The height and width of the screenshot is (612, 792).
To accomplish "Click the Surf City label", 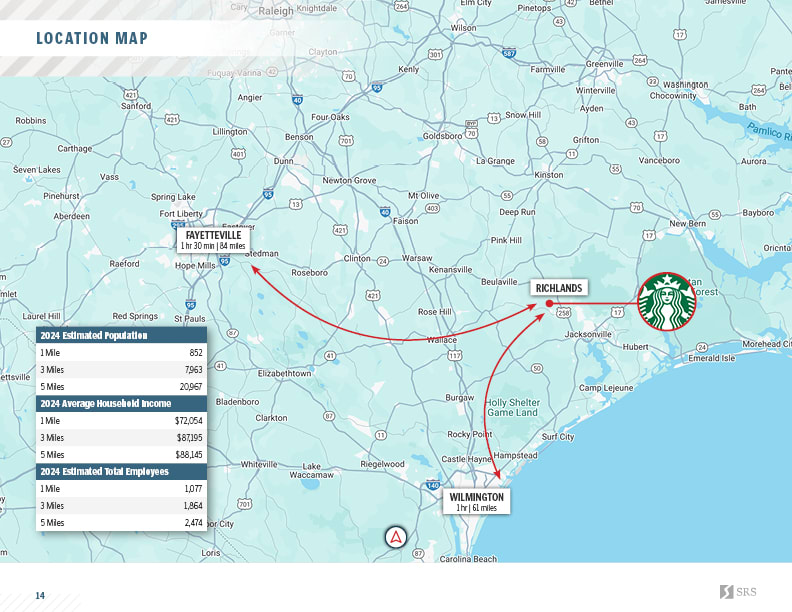I will (558, 437).
